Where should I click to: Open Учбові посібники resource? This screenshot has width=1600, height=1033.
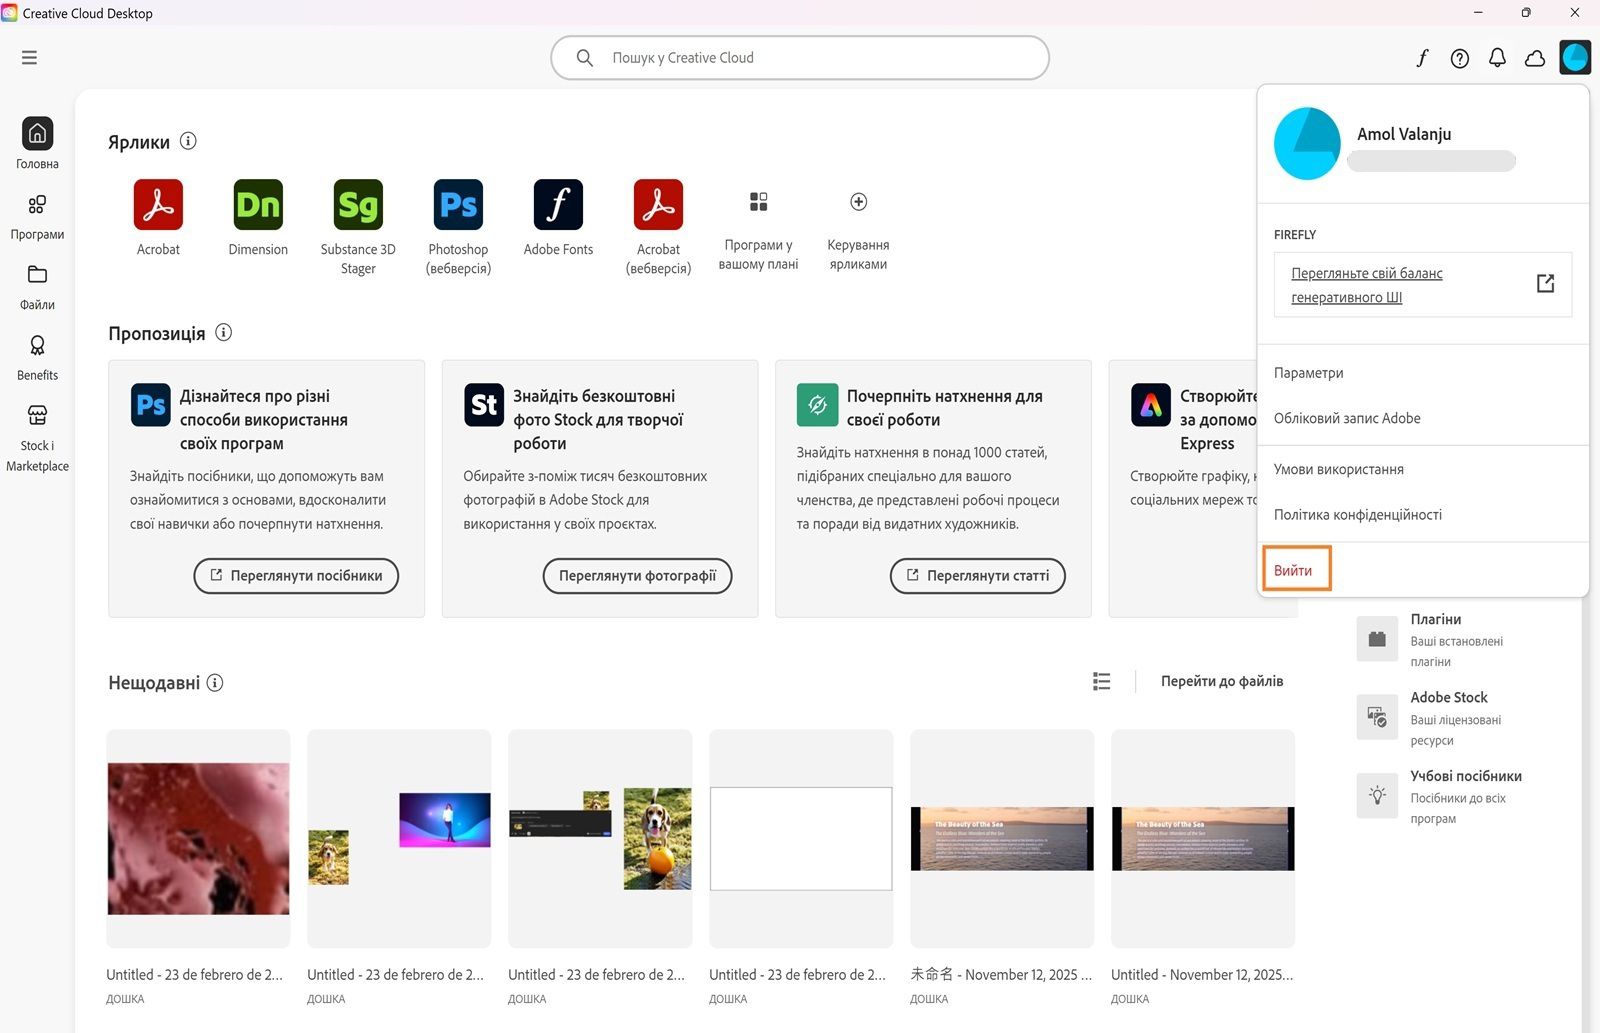1440,796
